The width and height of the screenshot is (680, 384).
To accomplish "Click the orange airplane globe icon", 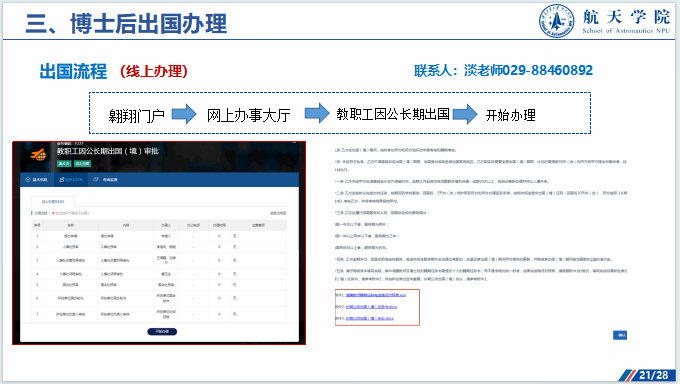I will pos(38,154).
